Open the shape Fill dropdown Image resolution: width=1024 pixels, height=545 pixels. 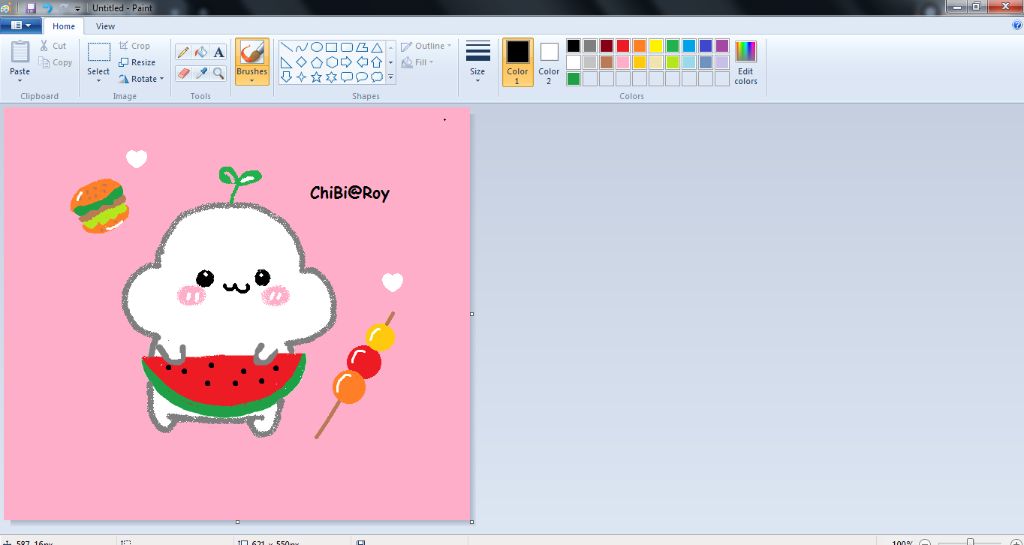coord(418,63)
